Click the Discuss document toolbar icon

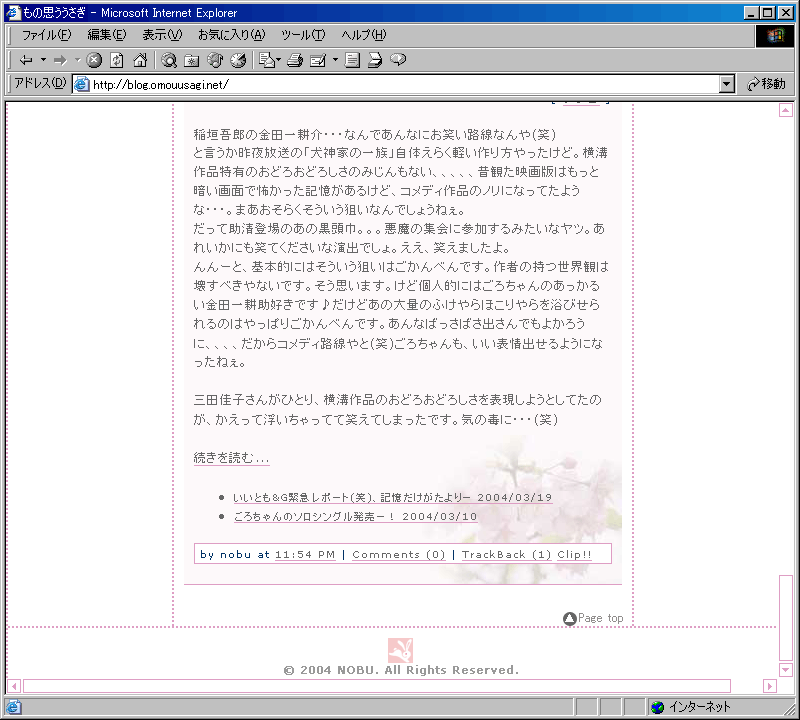pyautogui.click(x=352, y=60)
